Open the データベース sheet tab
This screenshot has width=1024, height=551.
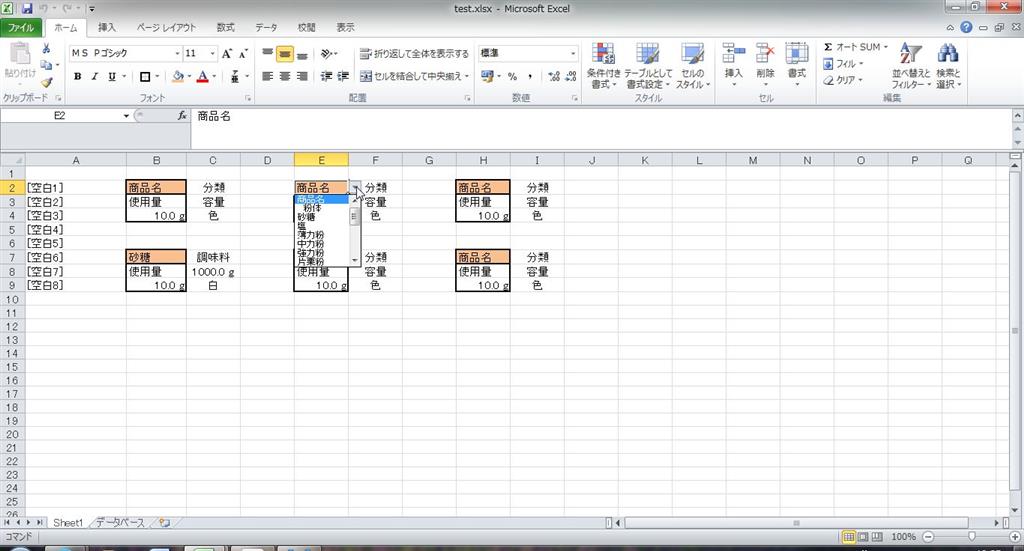click(x=120, y=523)
